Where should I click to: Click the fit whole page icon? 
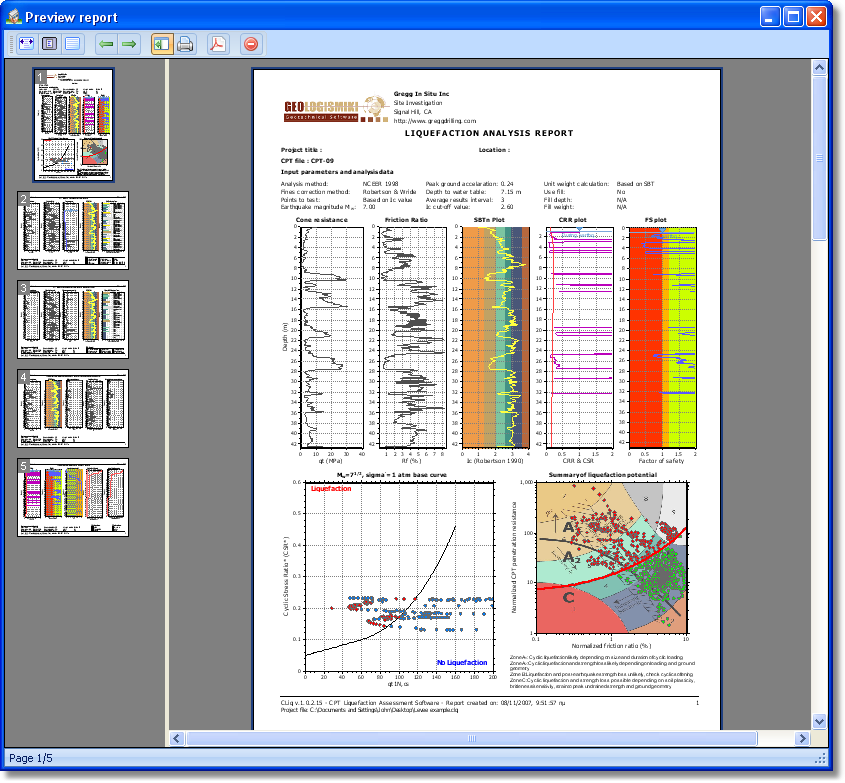[x=50, y=44]
